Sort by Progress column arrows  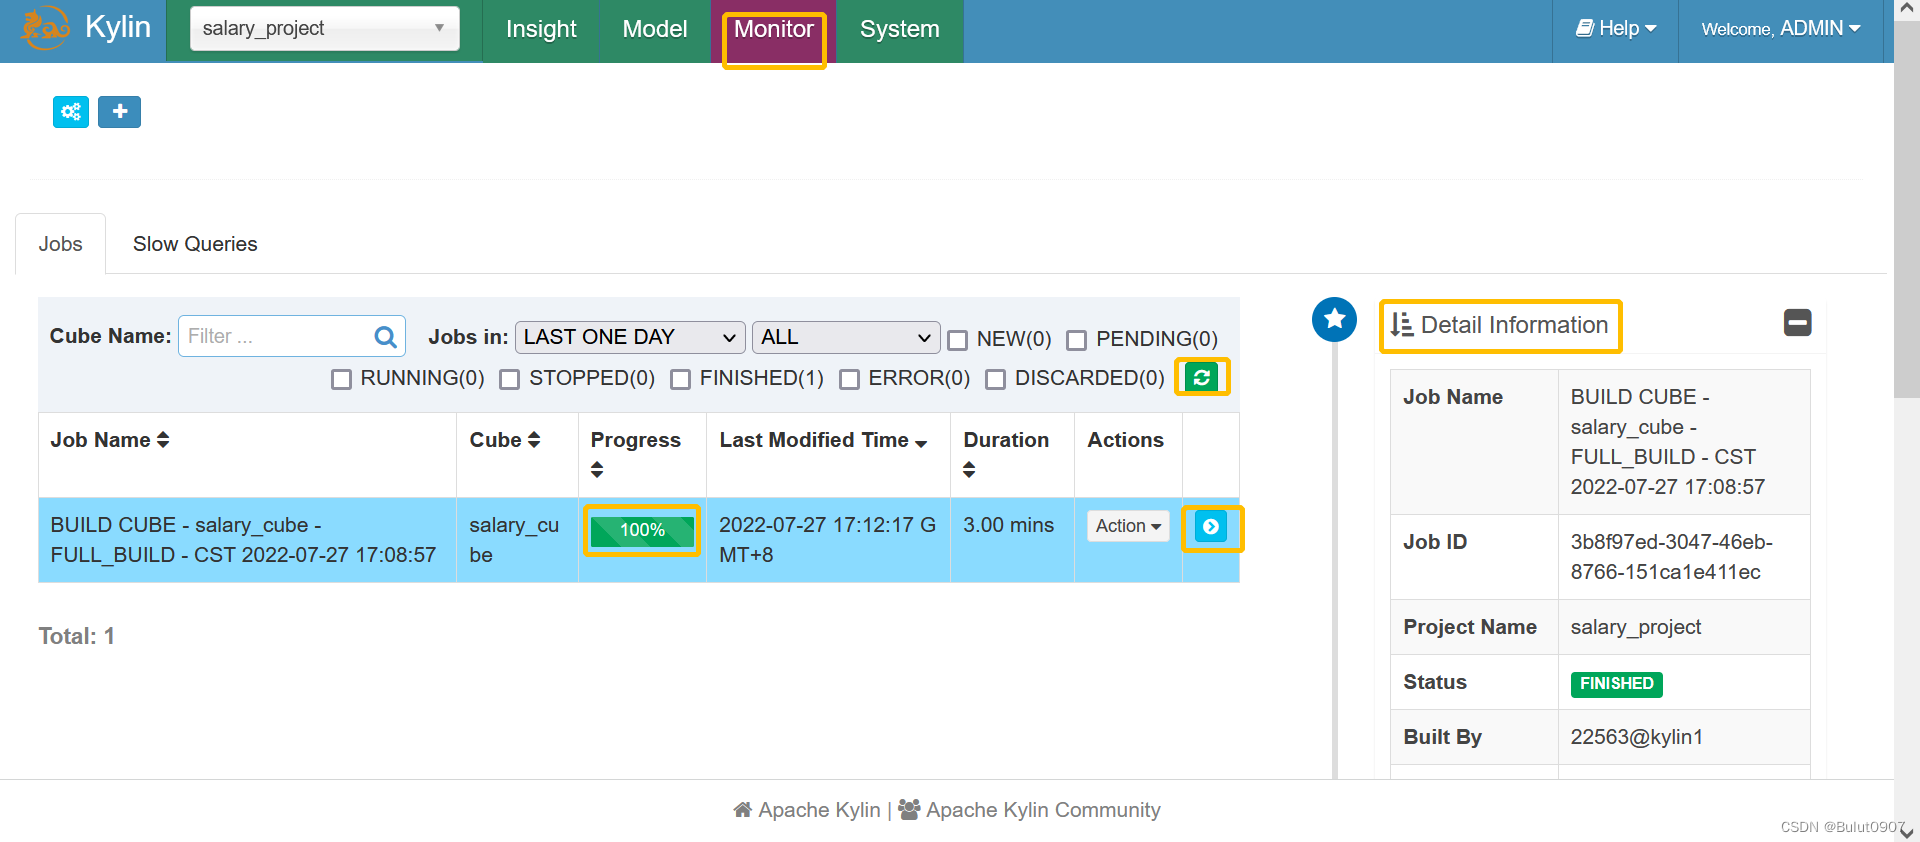(597, 469)
